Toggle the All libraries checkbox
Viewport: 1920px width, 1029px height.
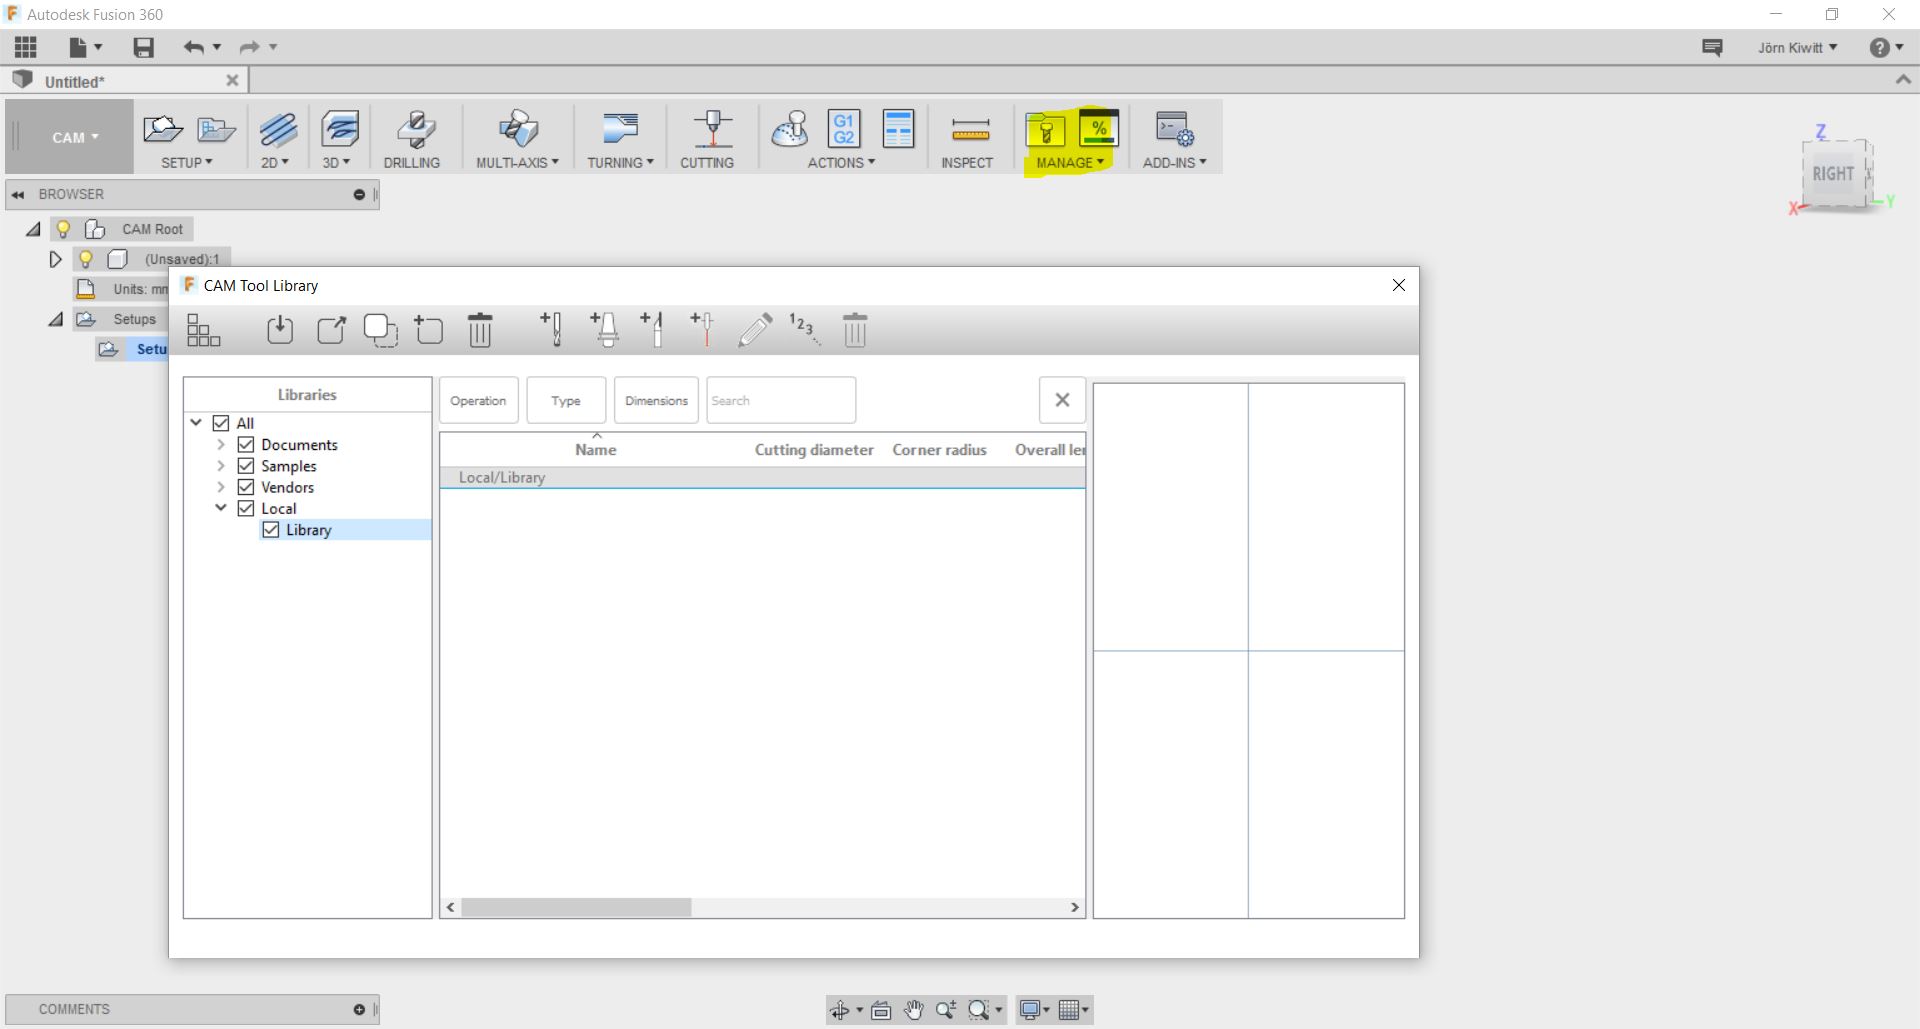pos(221,423)
